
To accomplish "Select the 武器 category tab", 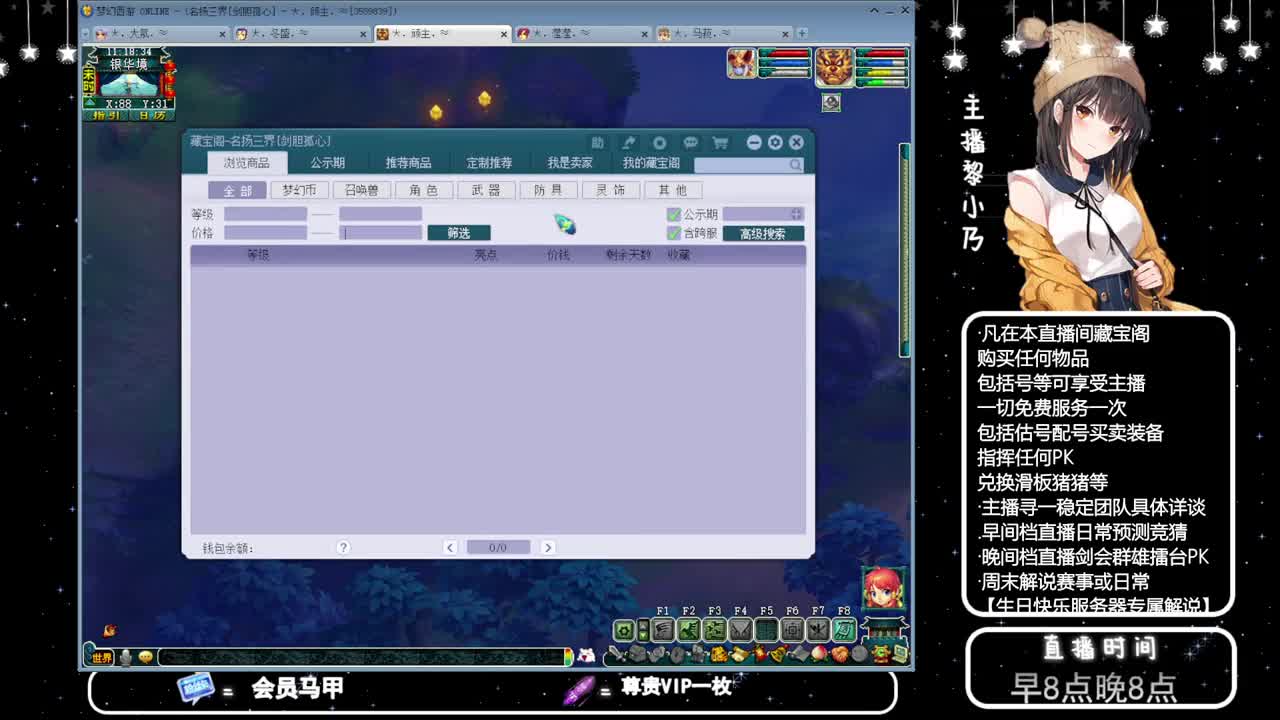I will [484, 189].
